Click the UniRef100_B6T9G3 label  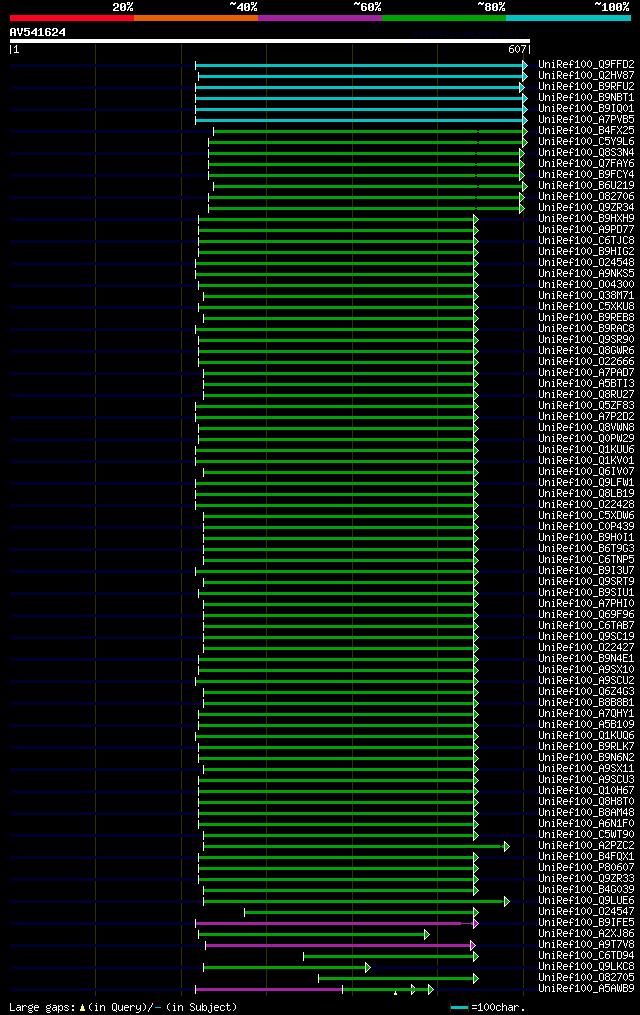point(586,548)
